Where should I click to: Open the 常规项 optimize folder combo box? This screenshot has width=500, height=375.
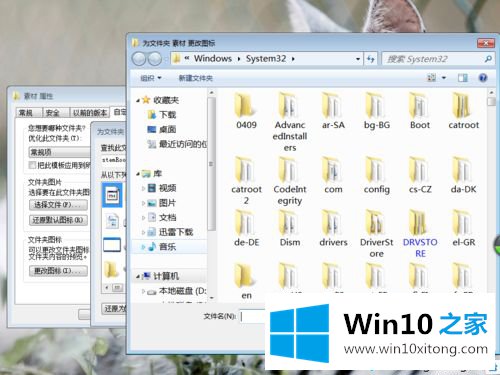click(59, 153)
